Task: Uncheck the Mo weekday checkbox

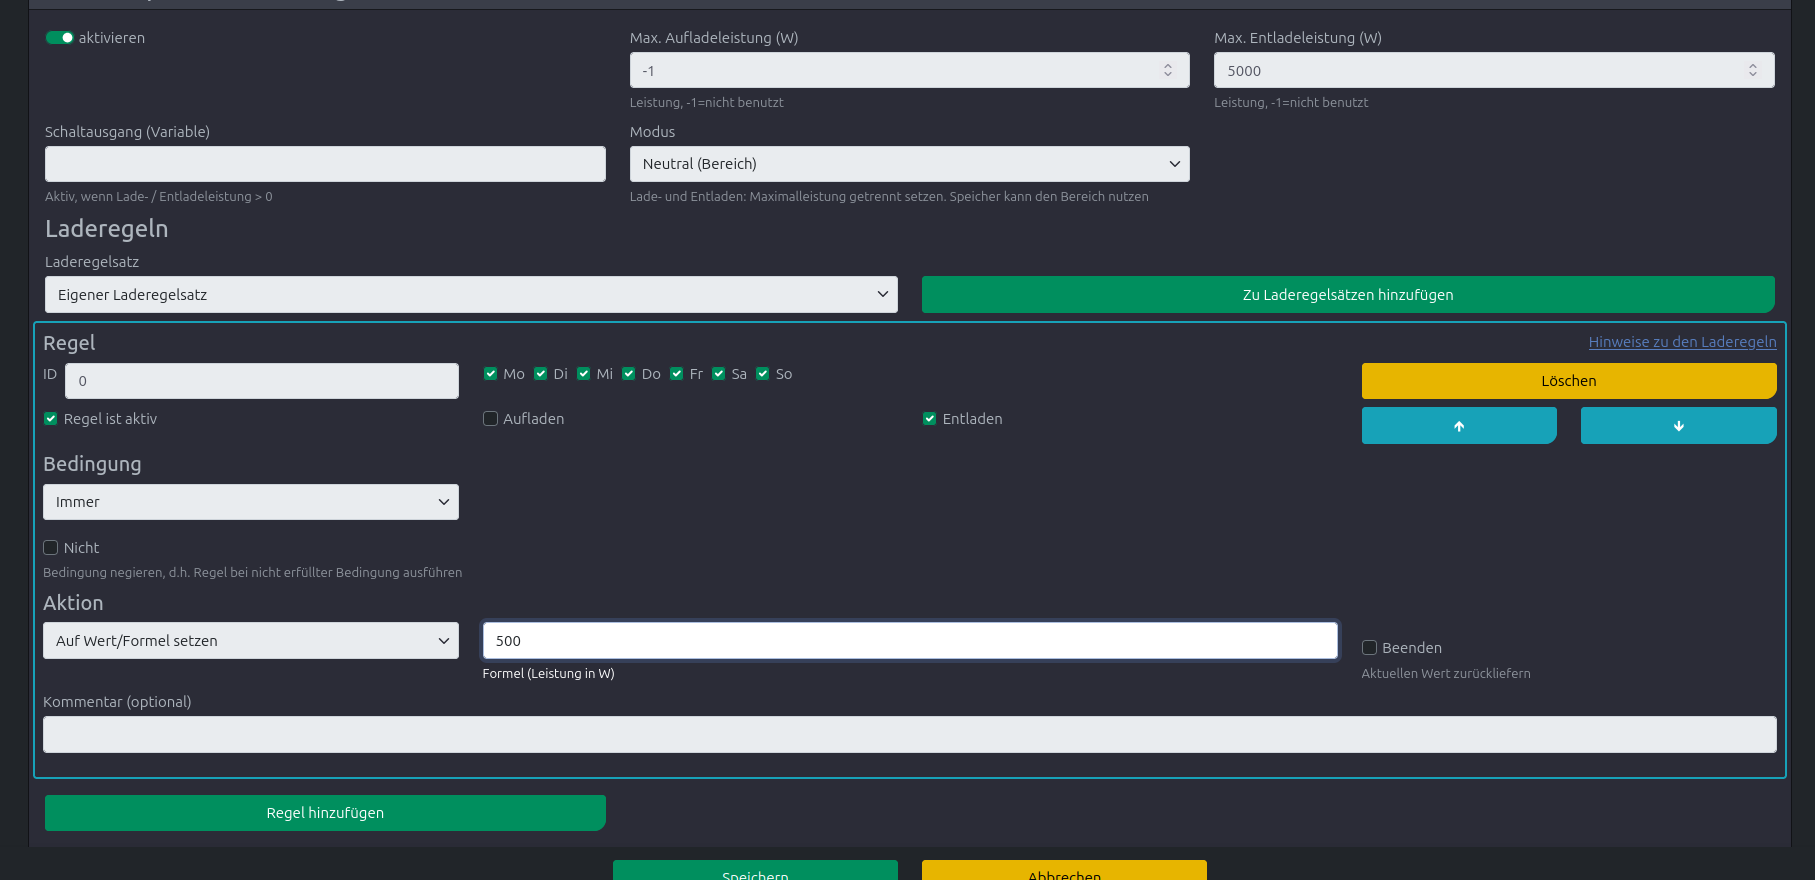Action: point(491,374)
